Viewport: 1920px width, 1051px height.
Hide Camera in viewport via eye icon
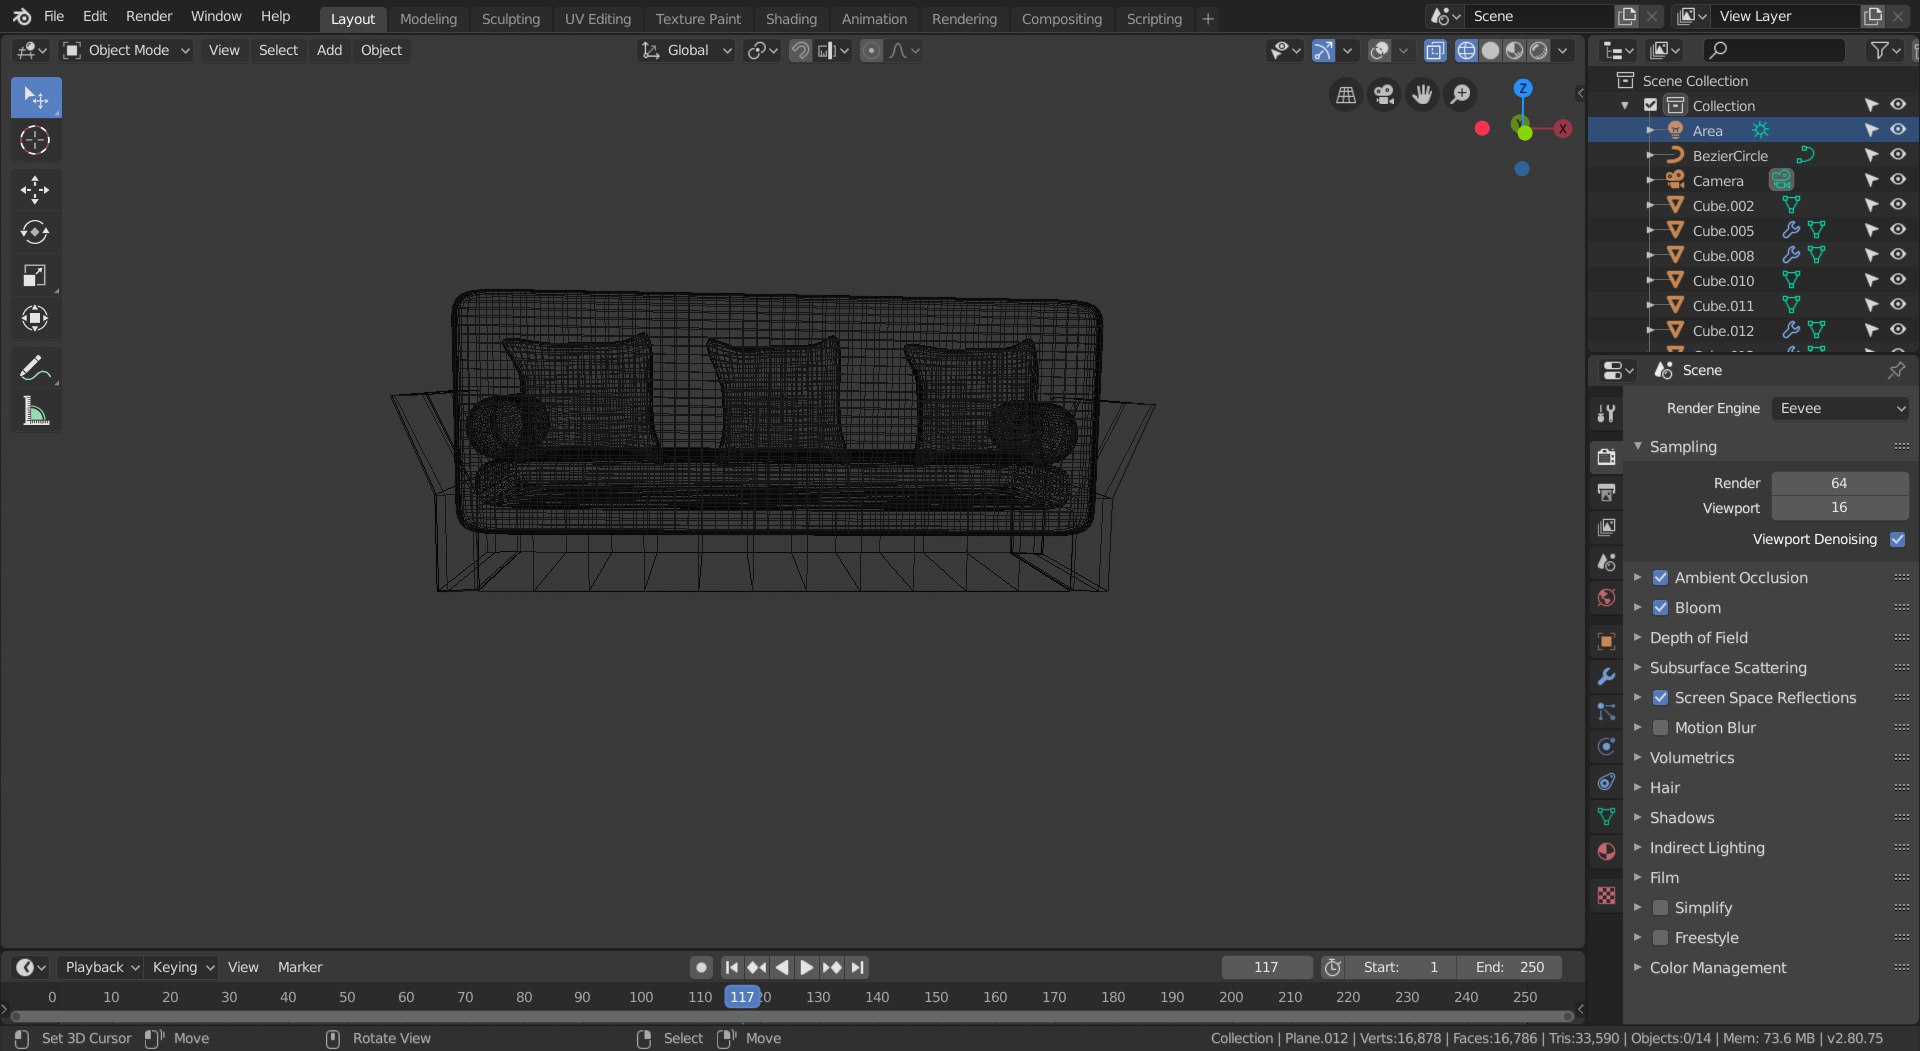pyautogui.click(x=1897, y=180)
